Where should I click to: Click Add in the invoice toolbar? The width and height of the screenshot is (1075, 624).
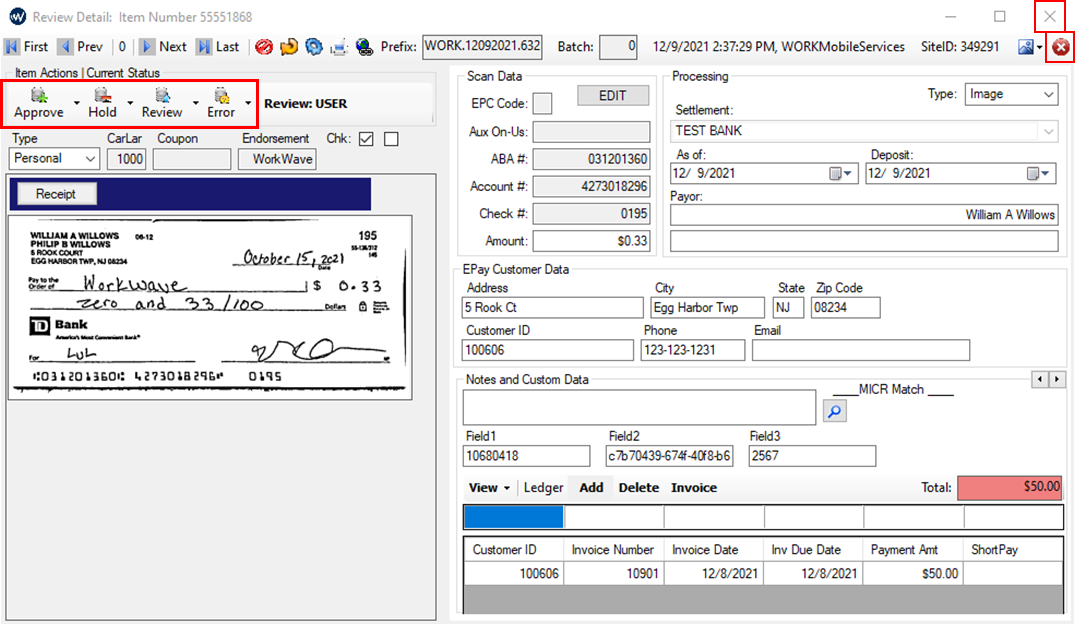click(x=591, y=488)
